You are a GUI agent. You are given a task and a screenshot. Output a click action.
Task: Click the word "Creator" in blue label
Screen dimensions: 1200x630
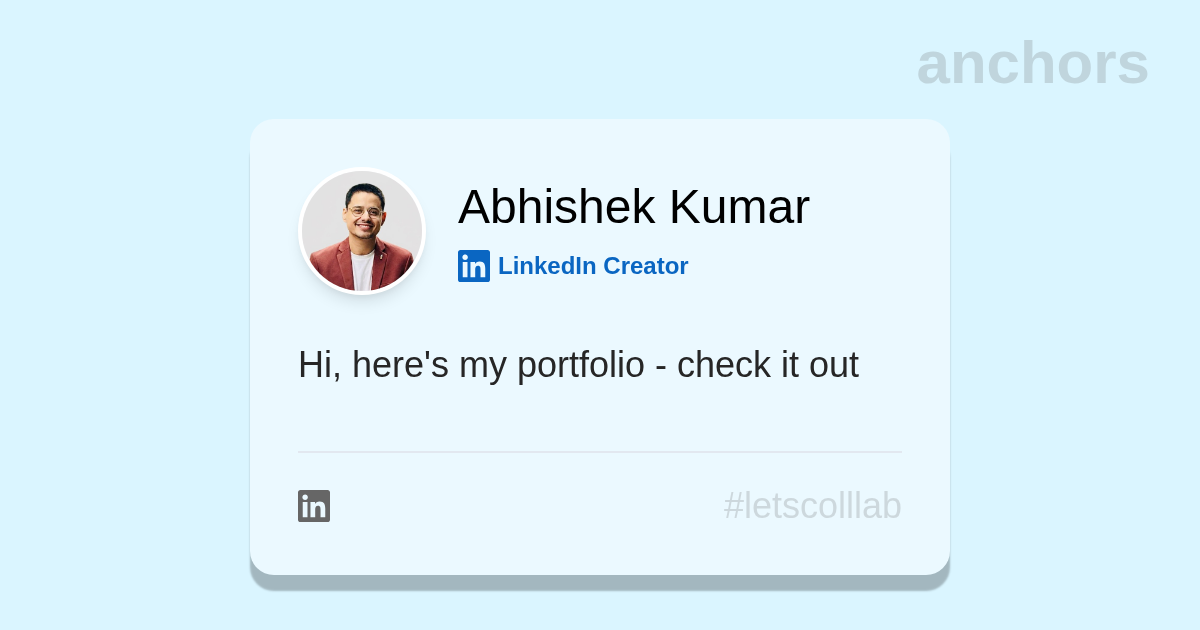(645, 266)
